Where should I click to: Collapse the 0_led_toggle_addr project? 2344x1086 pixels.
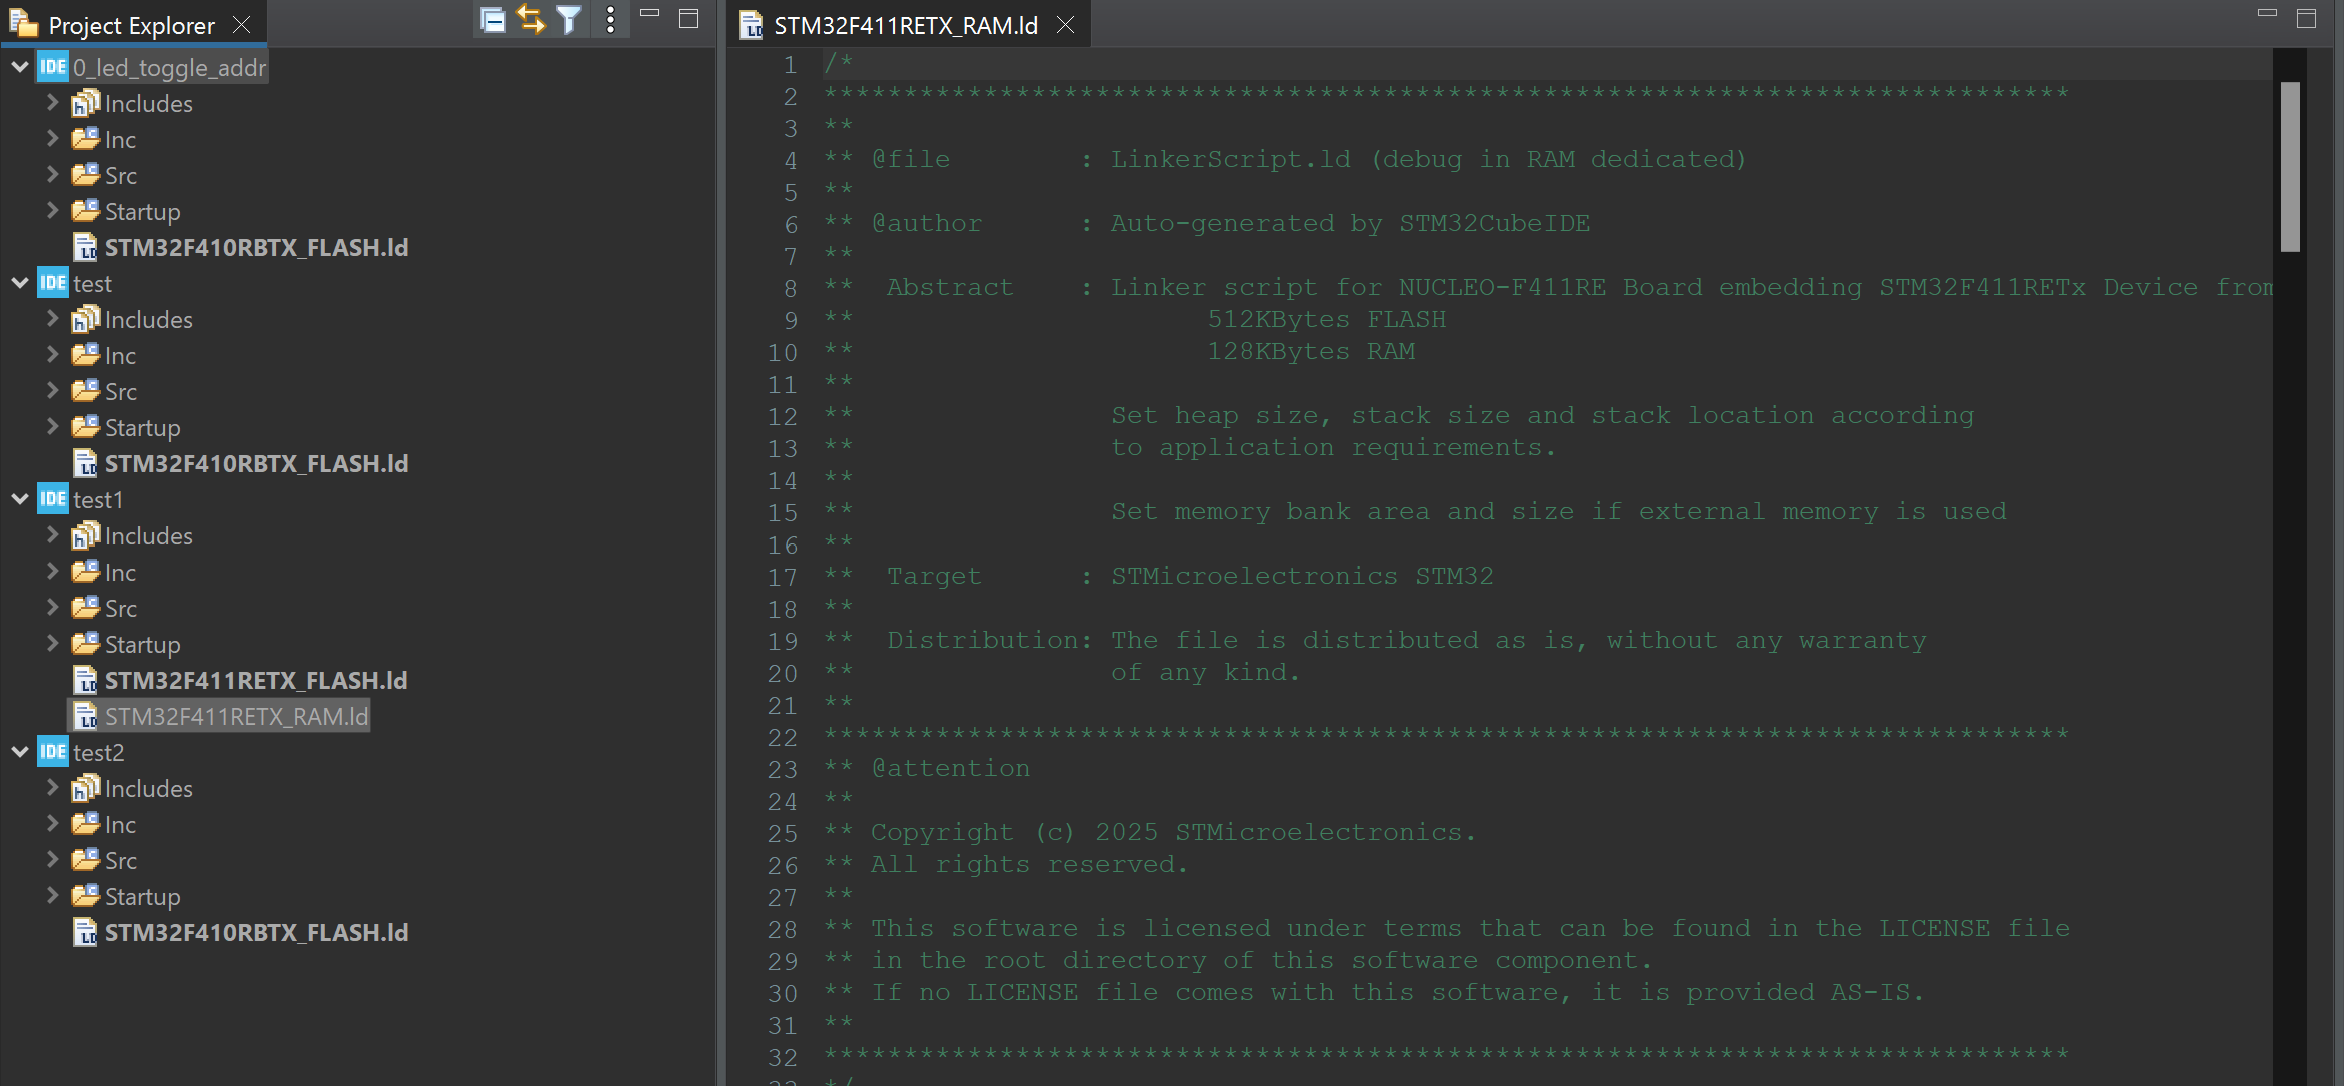click(x=19, y=66)
